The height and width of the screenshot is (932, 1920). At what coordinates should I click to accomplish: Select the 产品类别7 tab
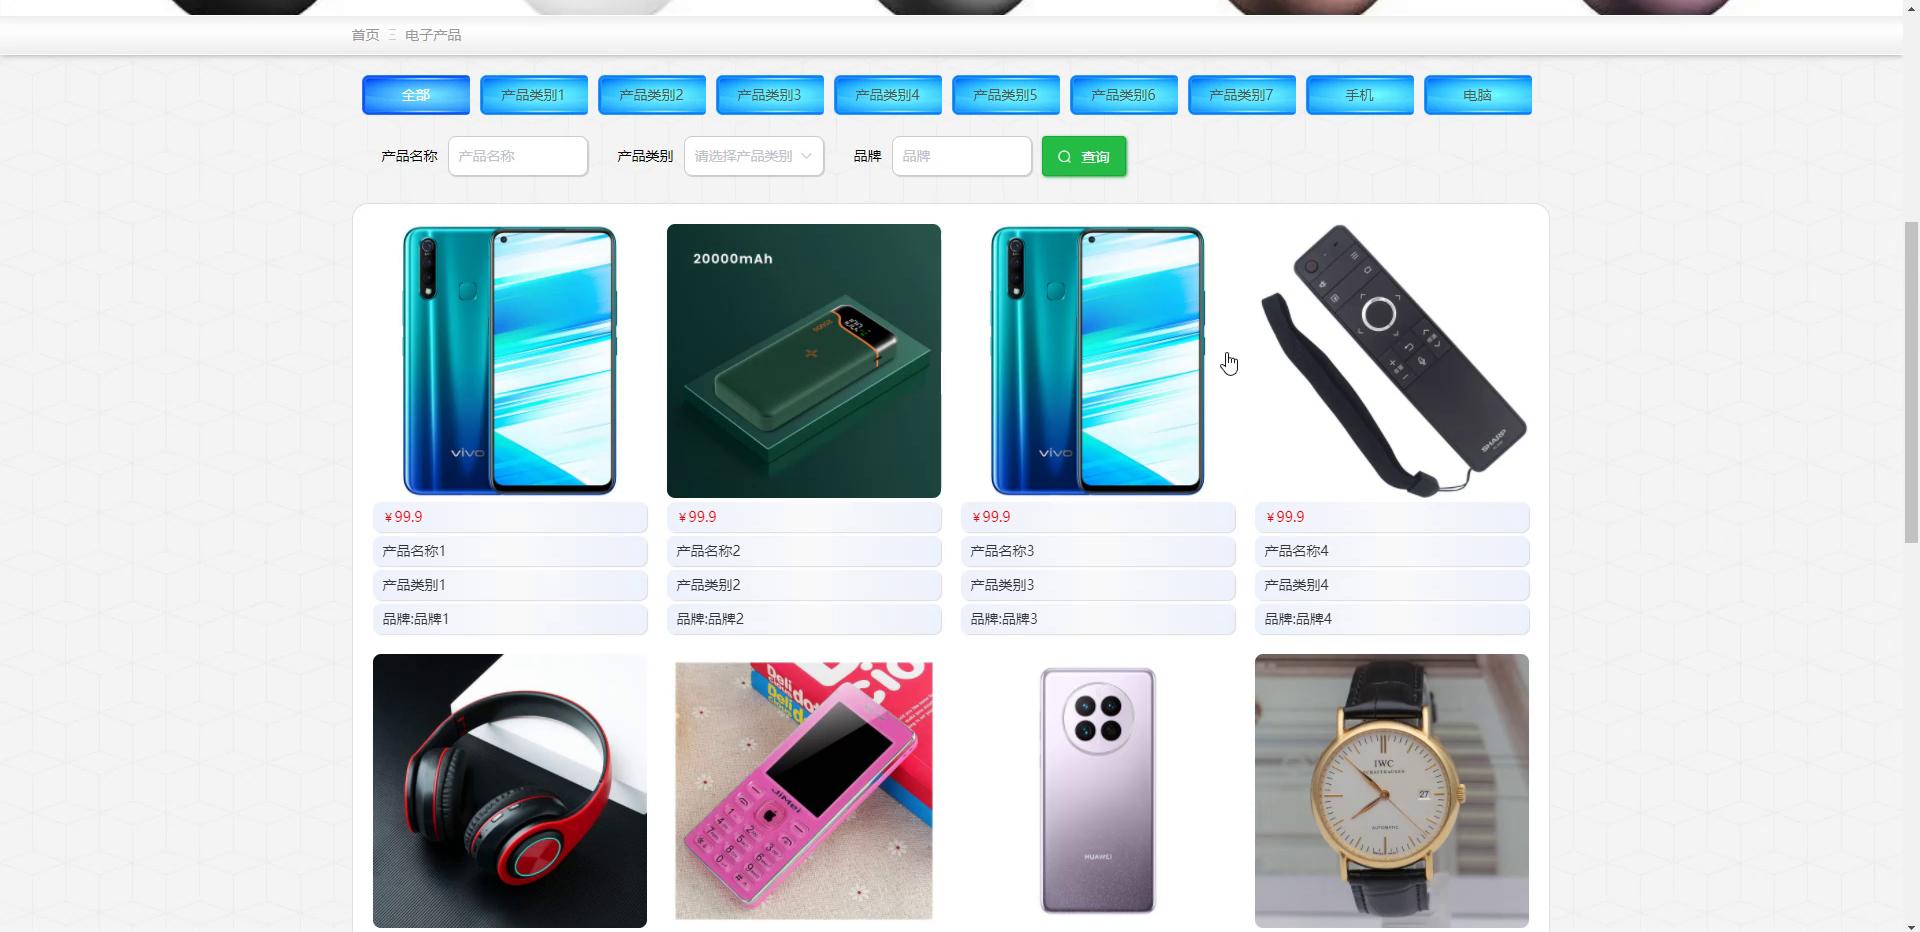pos(1242,95)
